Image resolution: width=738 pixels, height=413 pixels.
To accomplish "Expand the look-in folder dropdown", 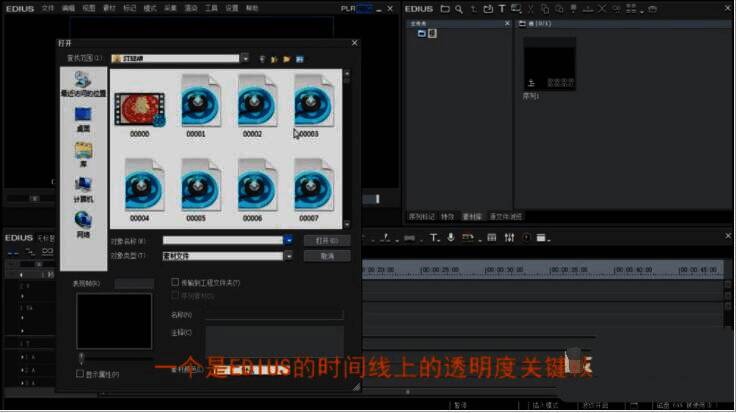I will (x=245, y=58).
